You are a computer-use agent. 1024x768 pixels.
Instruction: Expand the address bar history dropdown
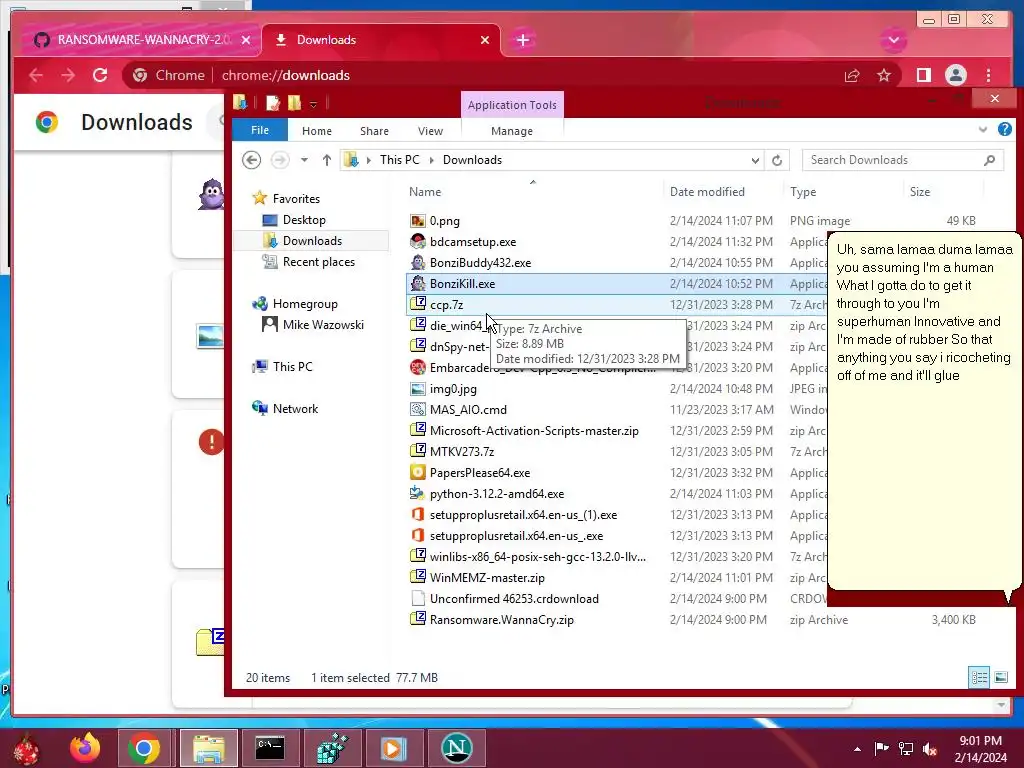755,160
